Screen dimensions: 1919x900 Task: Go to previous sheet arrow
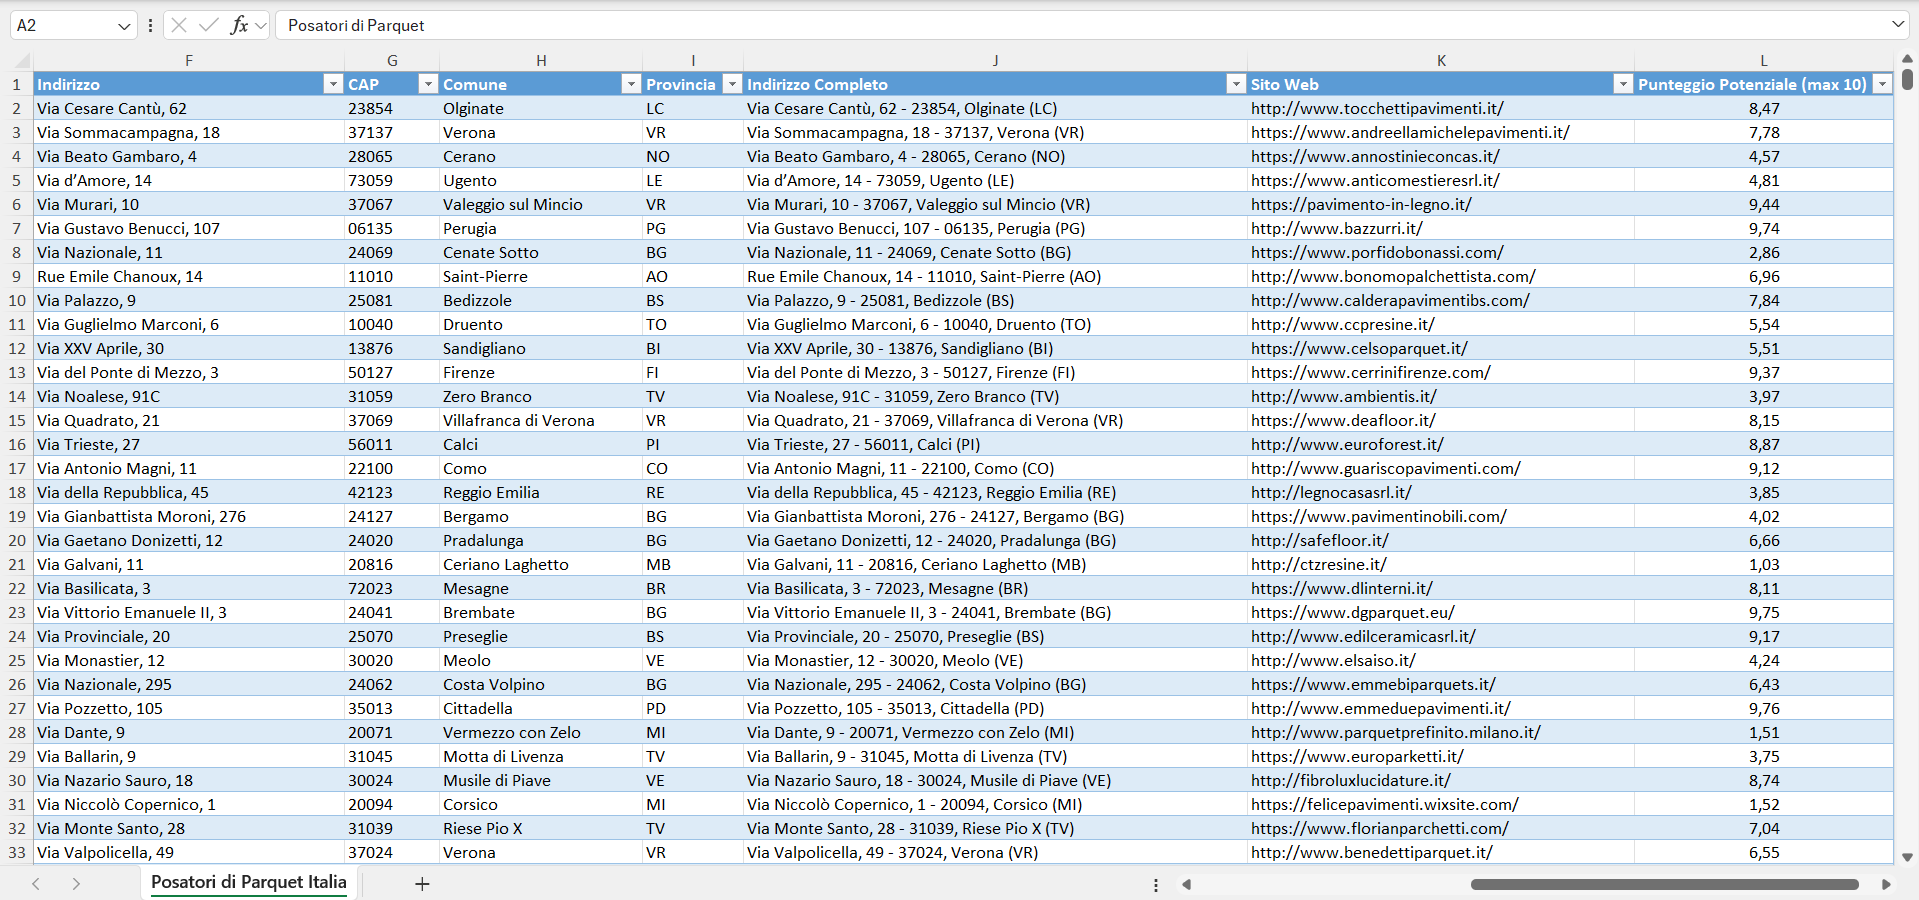point(36,884)
